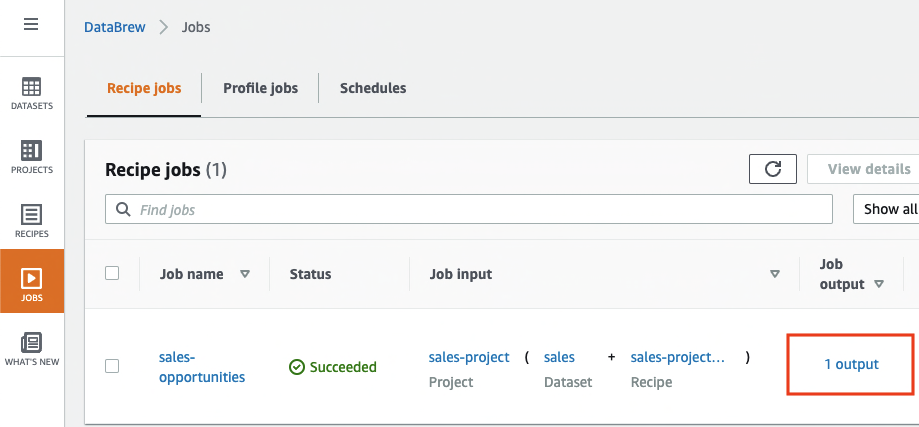Click the search magnifier icon
Image resolution: width=919 pixels, height=427 pixels.
tap(124, 210)
